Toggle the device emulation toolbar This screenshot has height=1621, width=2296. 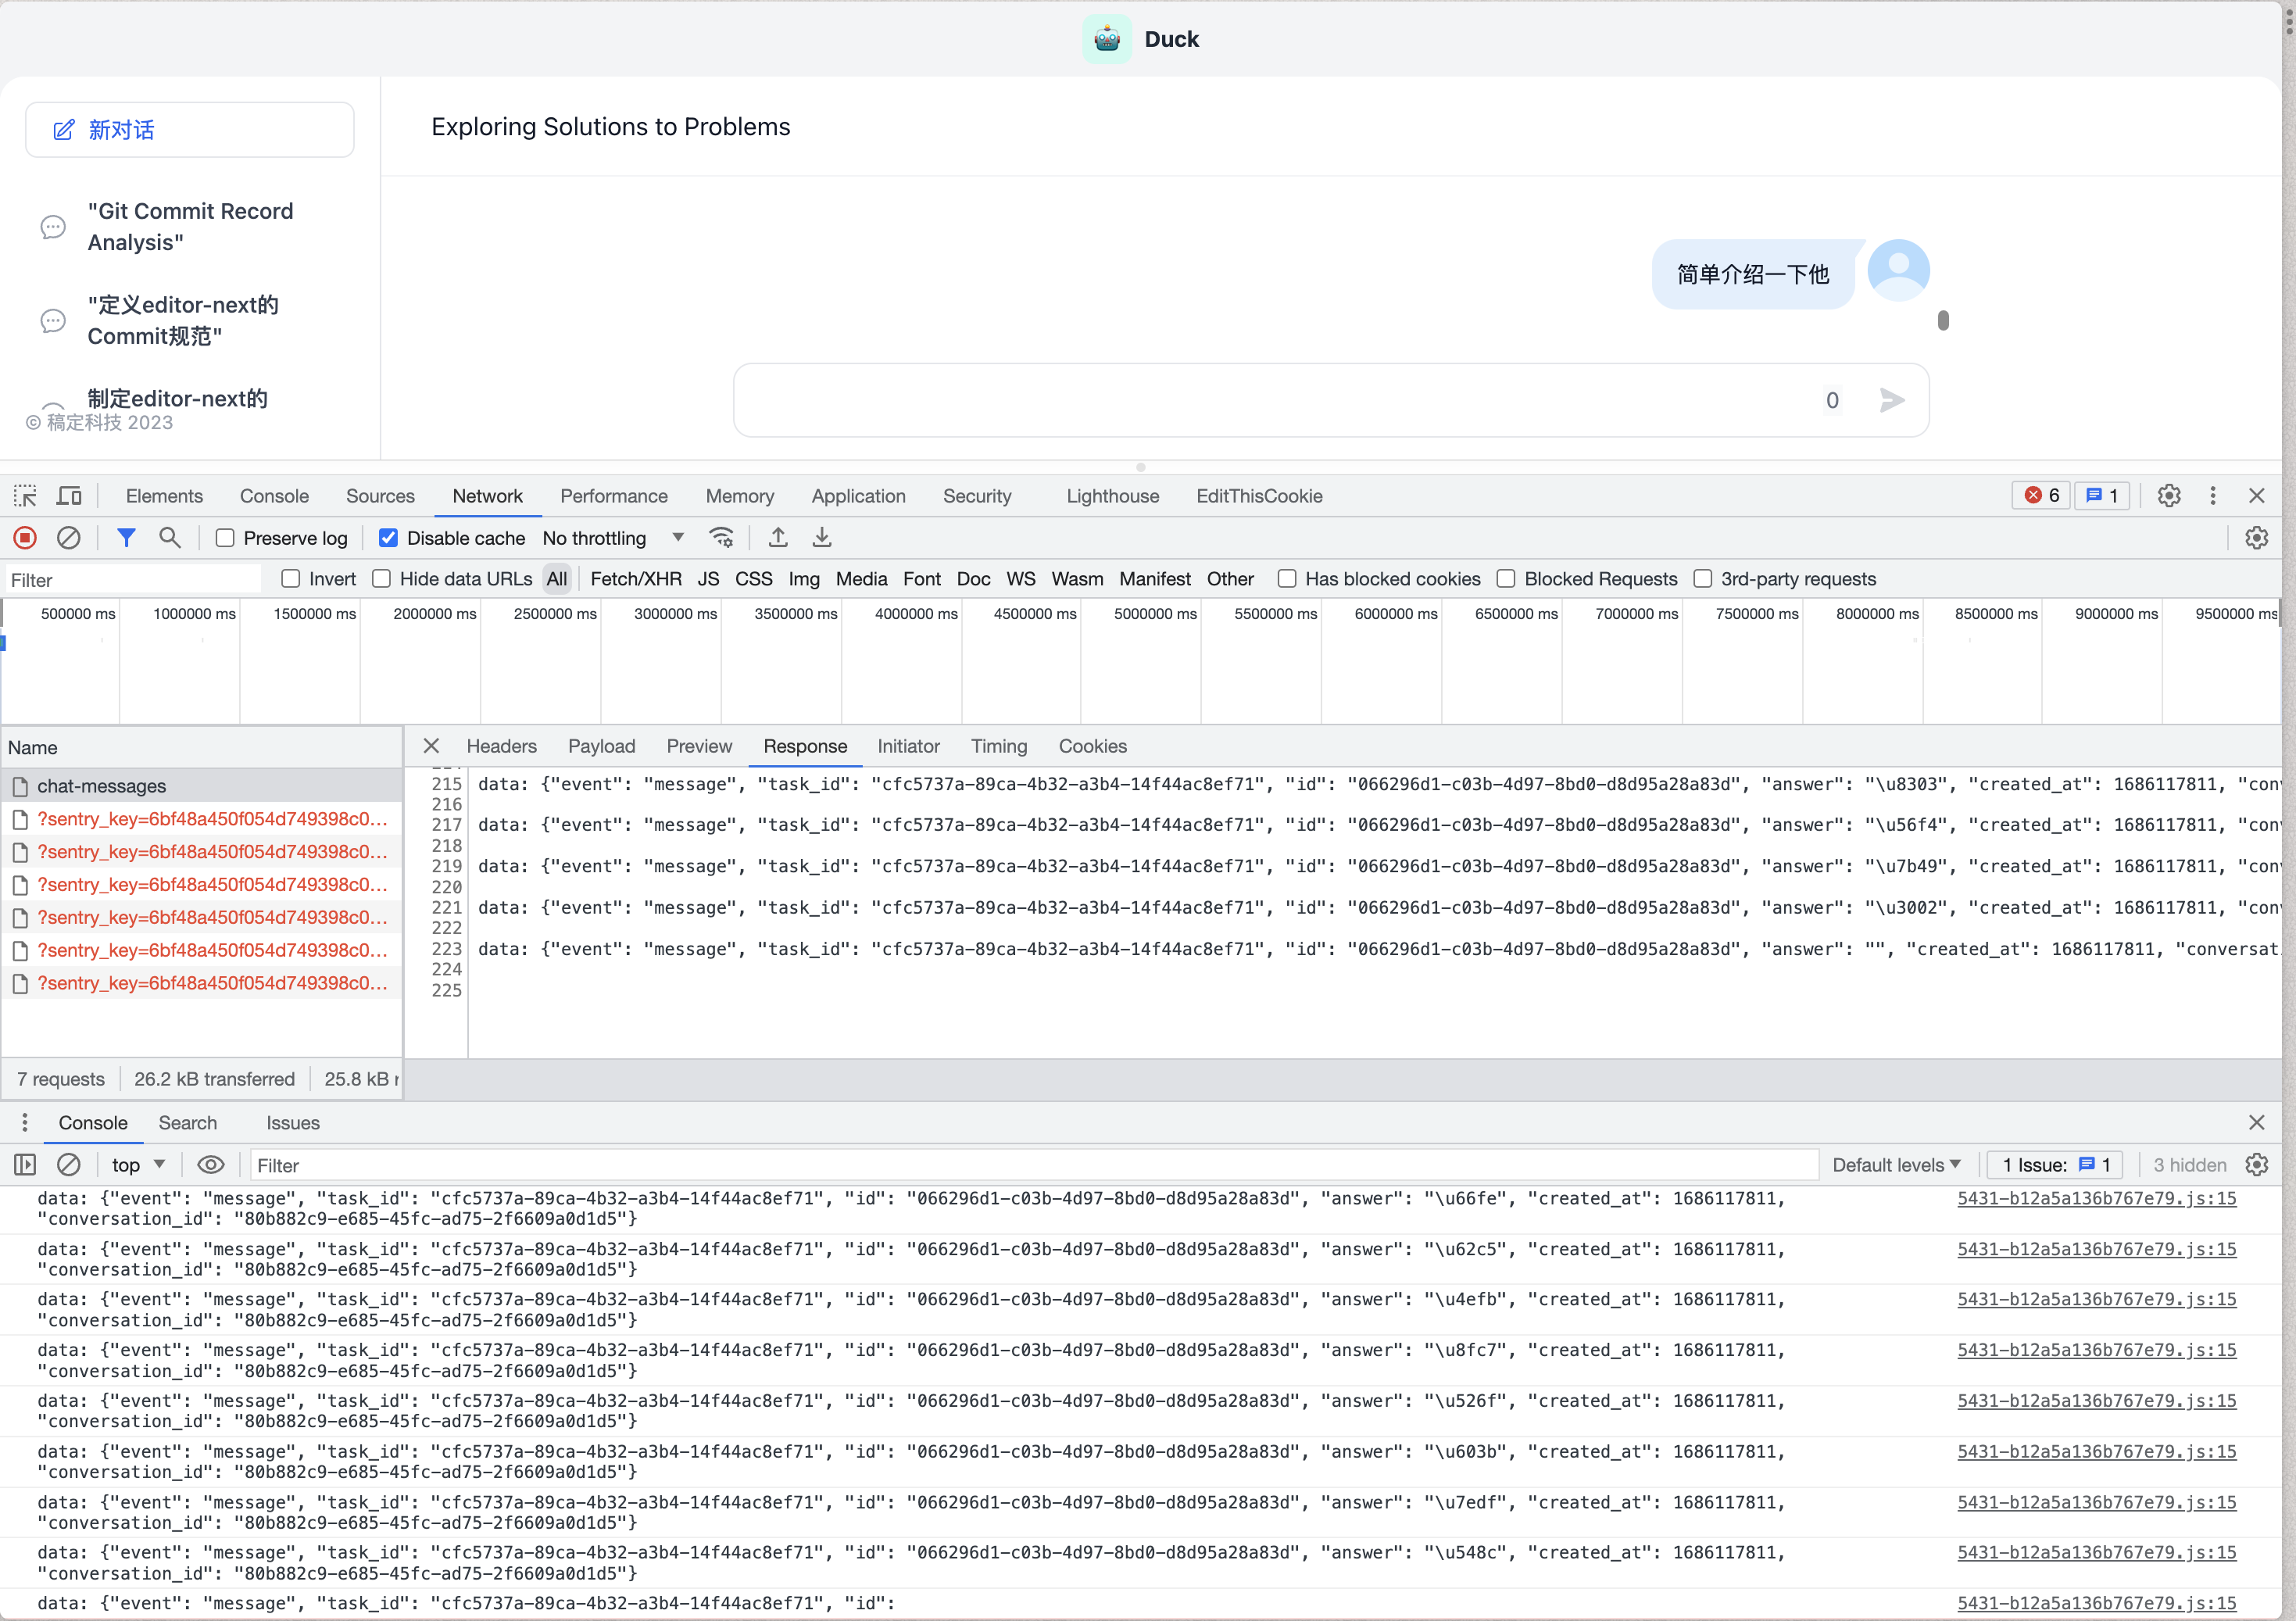[69, 495]
